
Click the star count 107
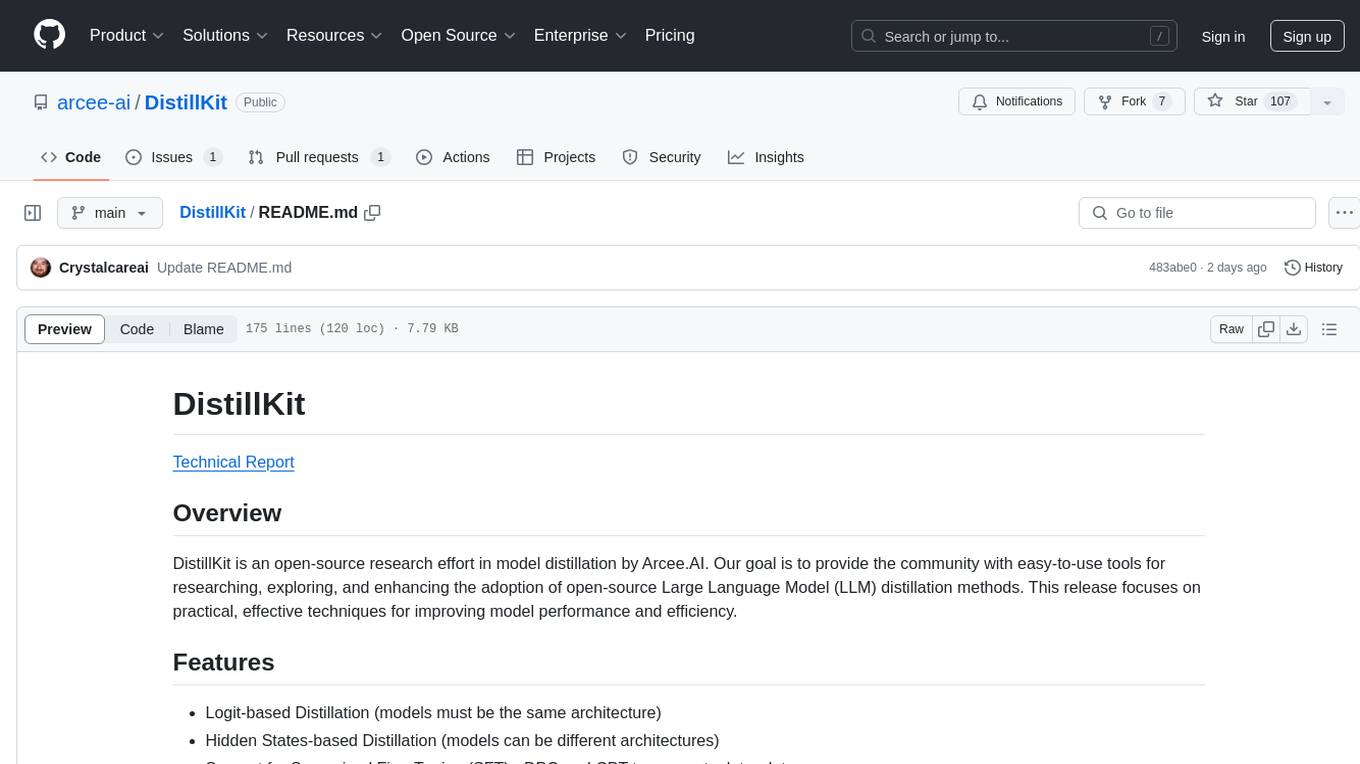[1280, 101]
